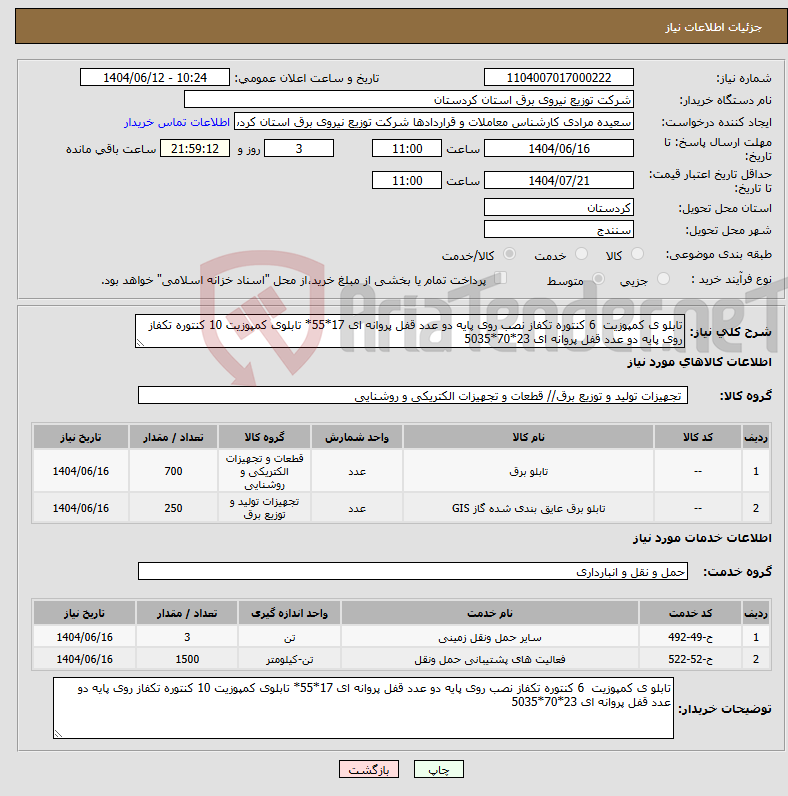The image size is (788, 796).
Task: Click the price validity time field 11:00
Action: [x=407, y=180]
